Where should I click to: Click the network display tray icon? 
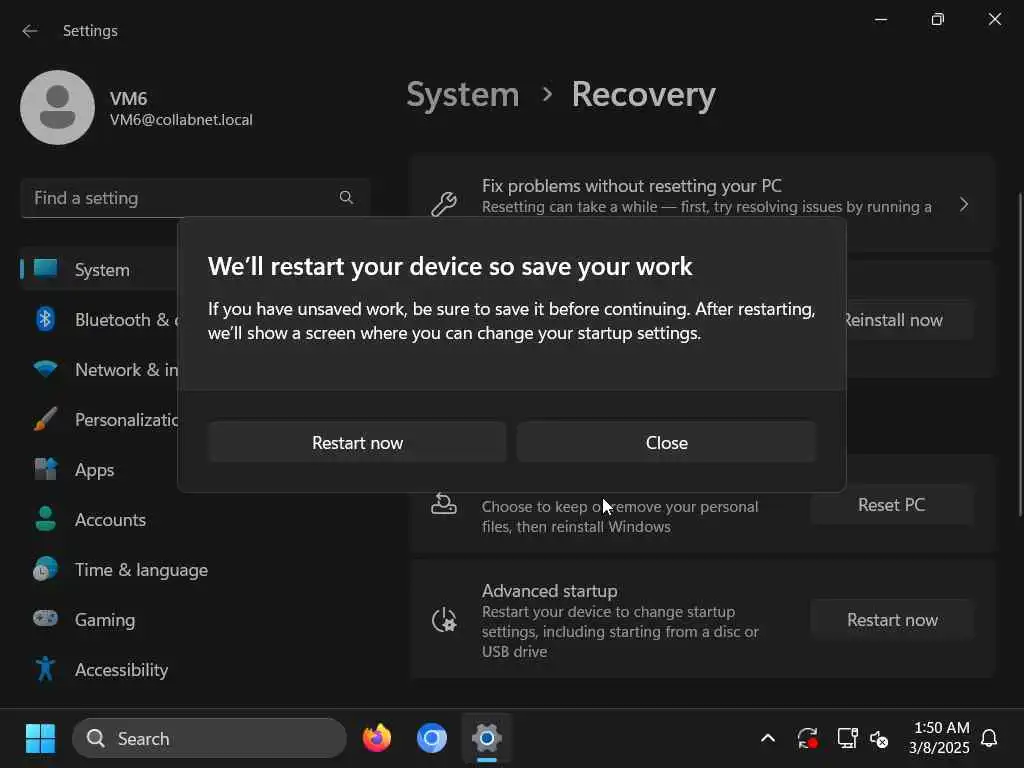click(847, 739)
